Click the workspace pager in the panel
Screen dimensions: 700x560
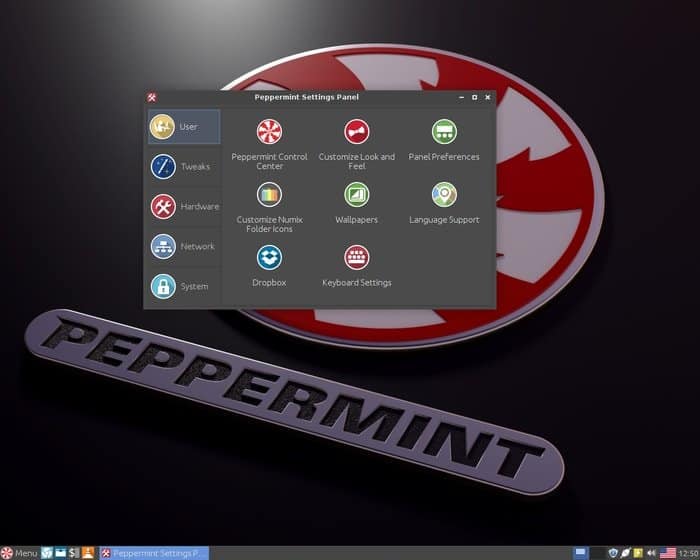pyautogui.click(x=588, y=553)
